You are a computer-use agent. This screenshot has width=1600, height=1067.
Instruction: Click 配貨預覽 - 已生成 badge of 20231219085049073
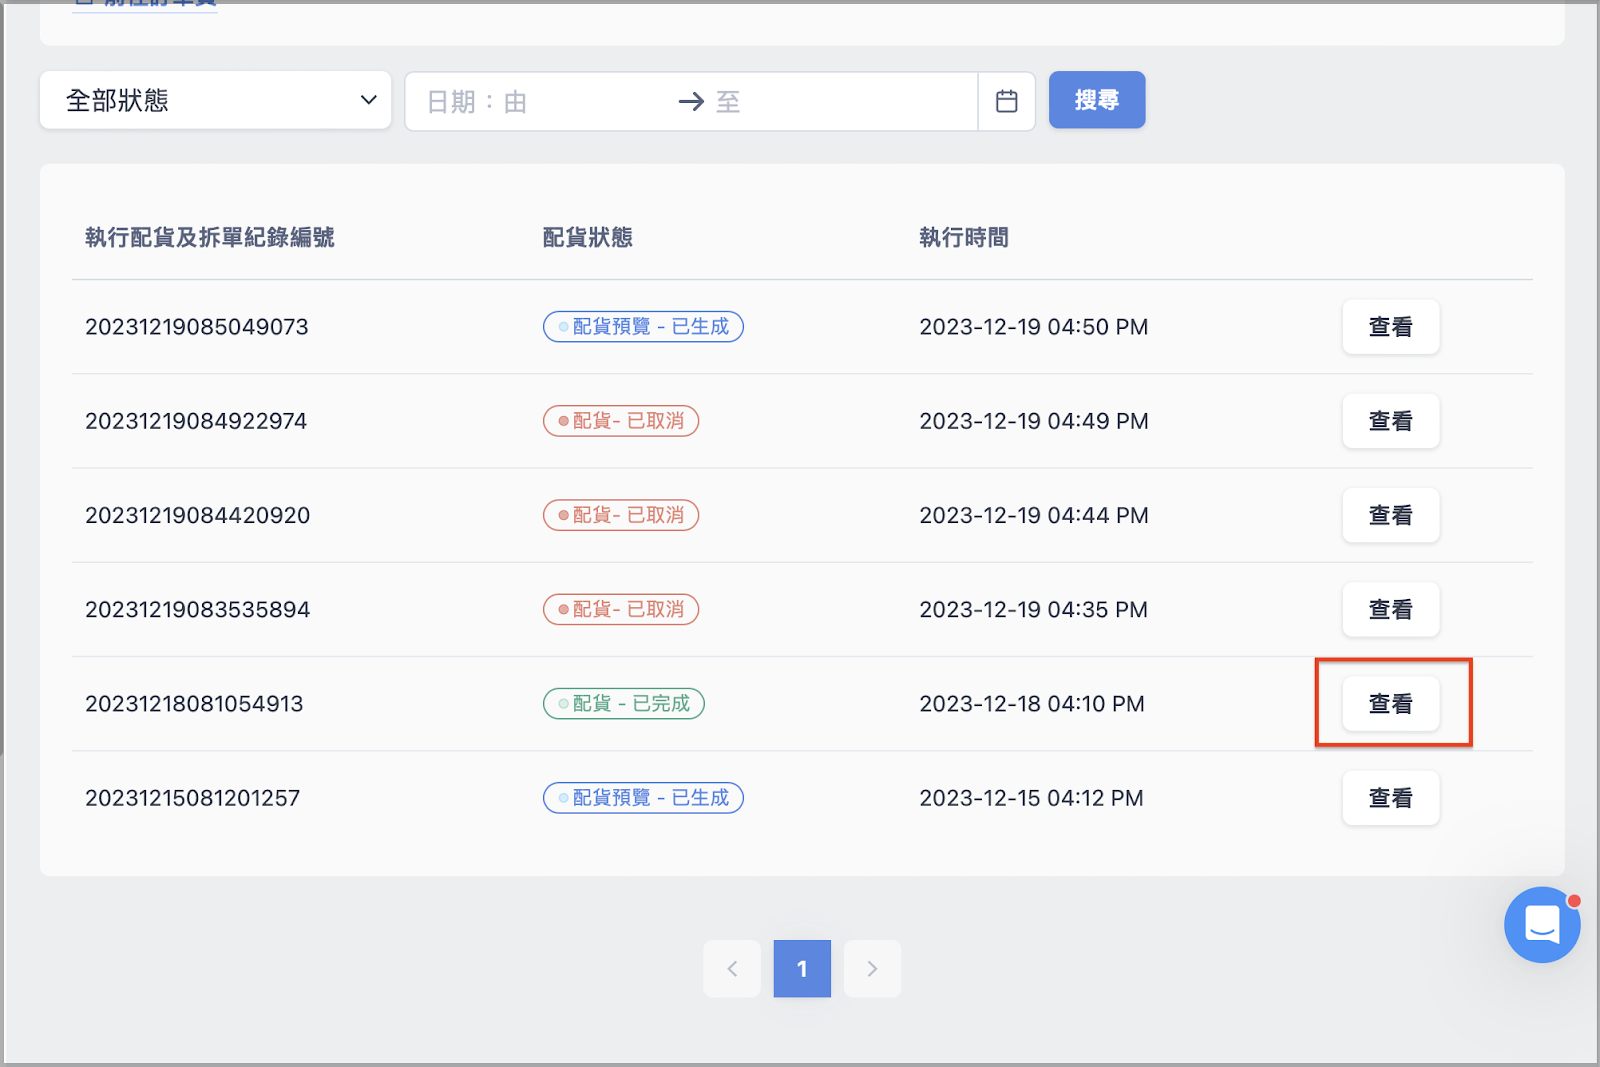(643, 327)
